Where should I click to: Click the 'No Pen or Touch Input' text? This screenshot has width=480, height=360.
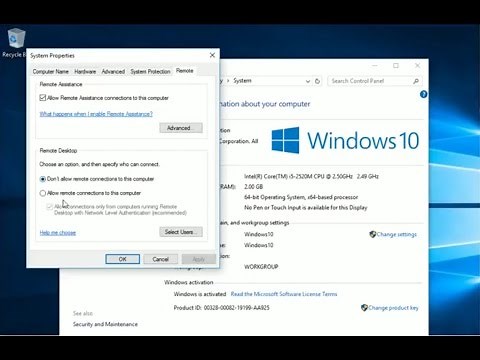(305, 208)
